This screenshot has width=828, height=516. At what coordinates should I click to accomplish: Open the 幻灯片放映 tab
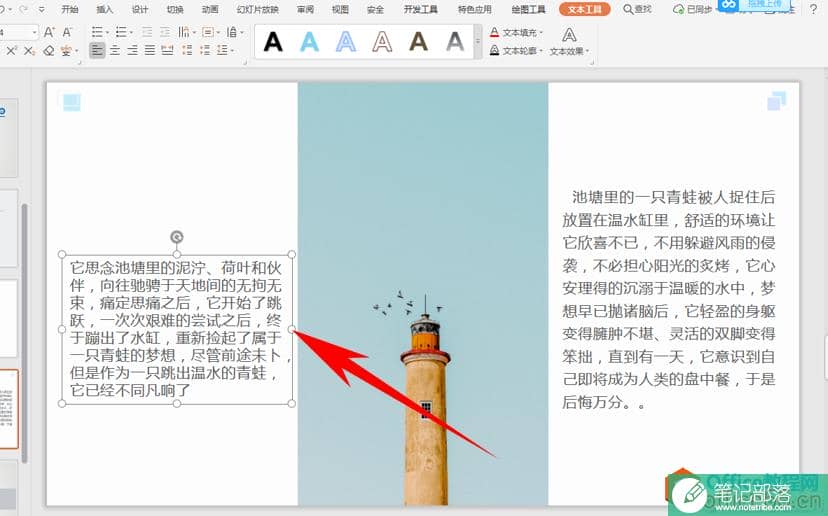(x=258, y=9)
